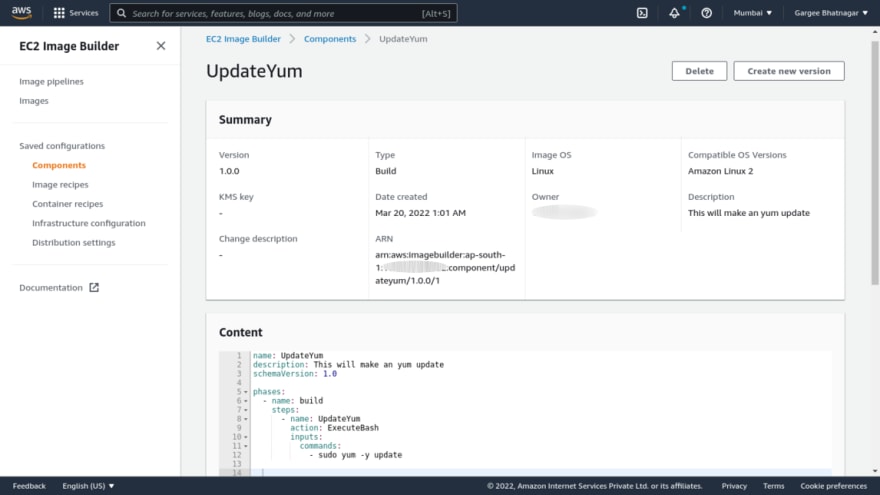Viewport: 880px width, 495px height.
Task: Focus the AWS services search box
Action: click(x=283, y=13)
